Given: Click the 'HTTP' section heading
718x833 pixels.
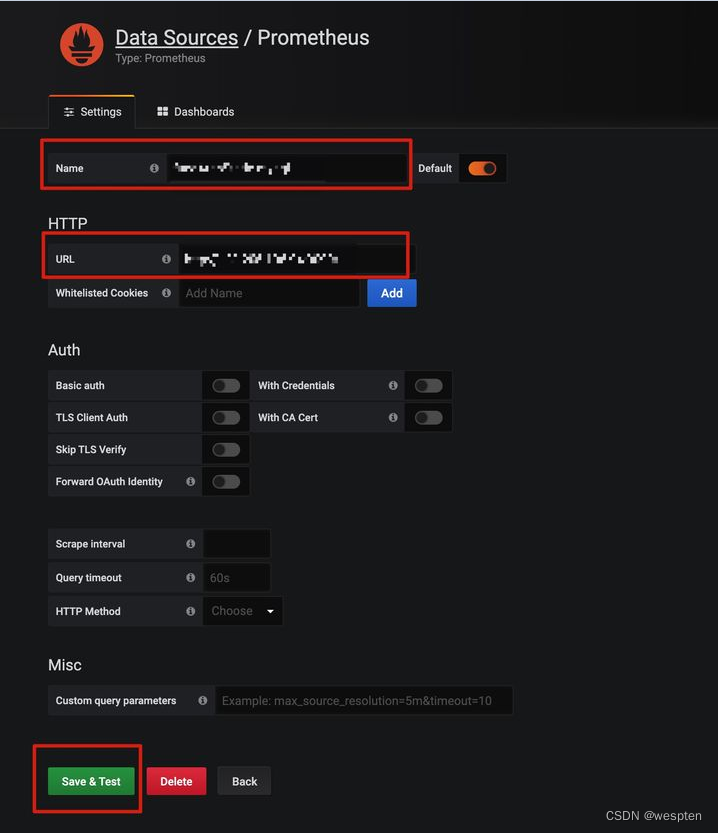Looking at the screenshot, I should click(67, 223).
